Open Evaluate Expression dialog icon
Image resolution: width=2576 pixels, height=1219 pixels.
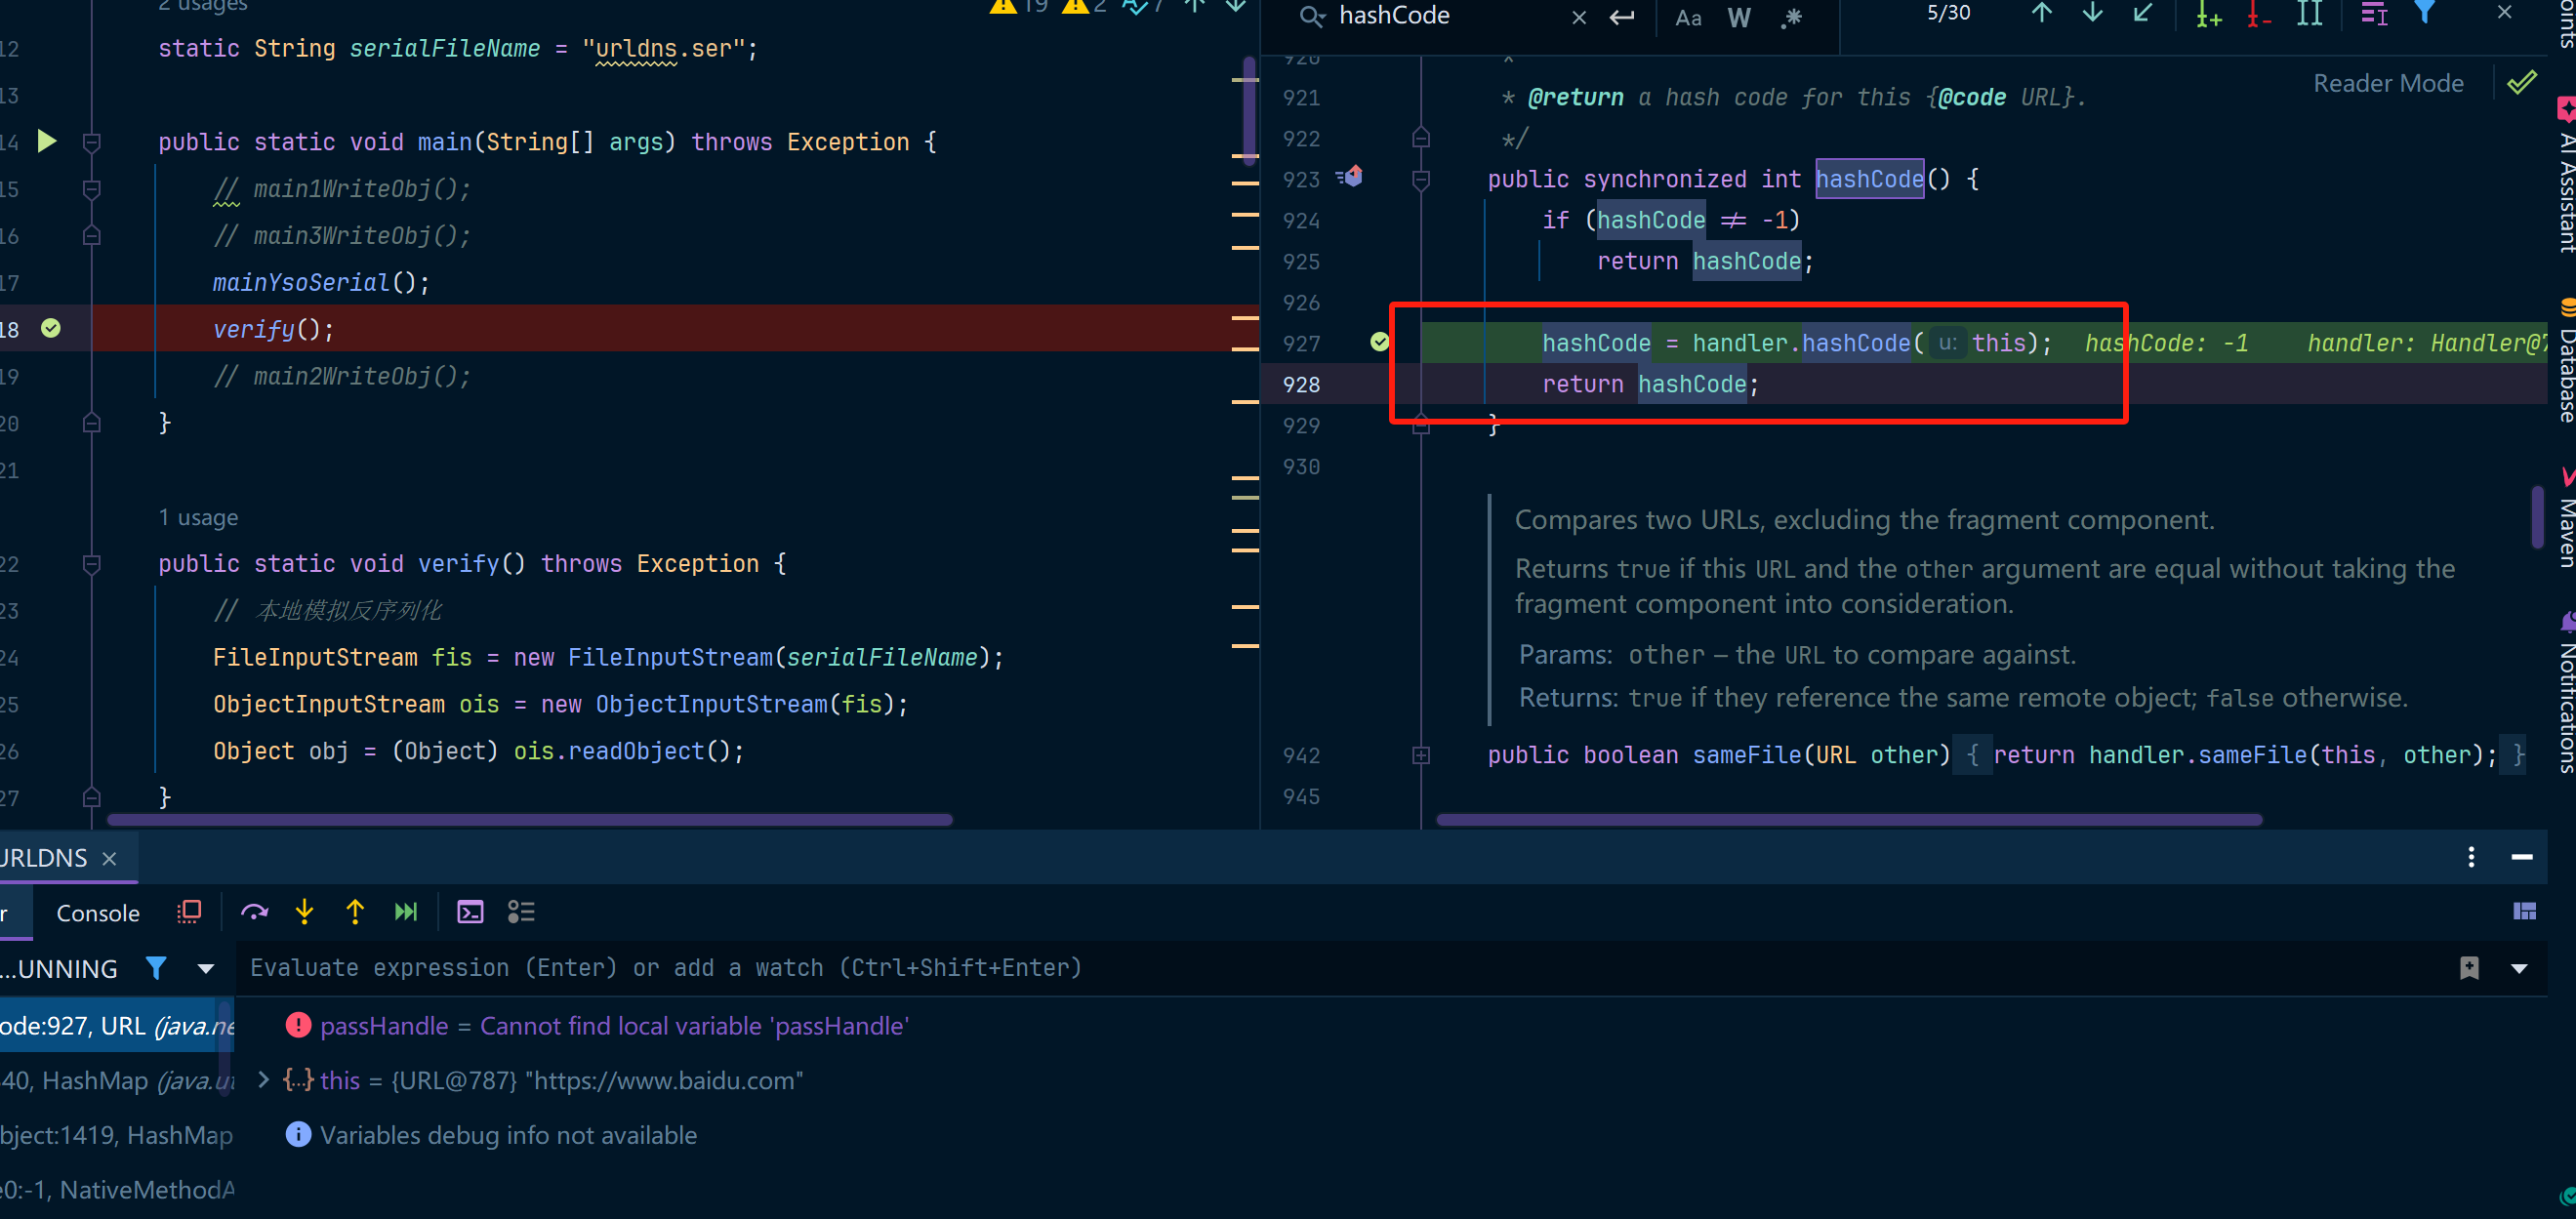470,912
